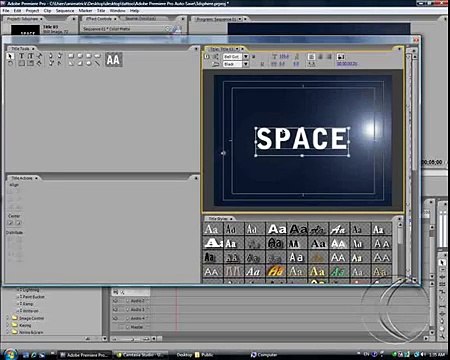Select the Arc shape tool
Image resolution: width=450 pixels, height=360 pixels.
80,63
